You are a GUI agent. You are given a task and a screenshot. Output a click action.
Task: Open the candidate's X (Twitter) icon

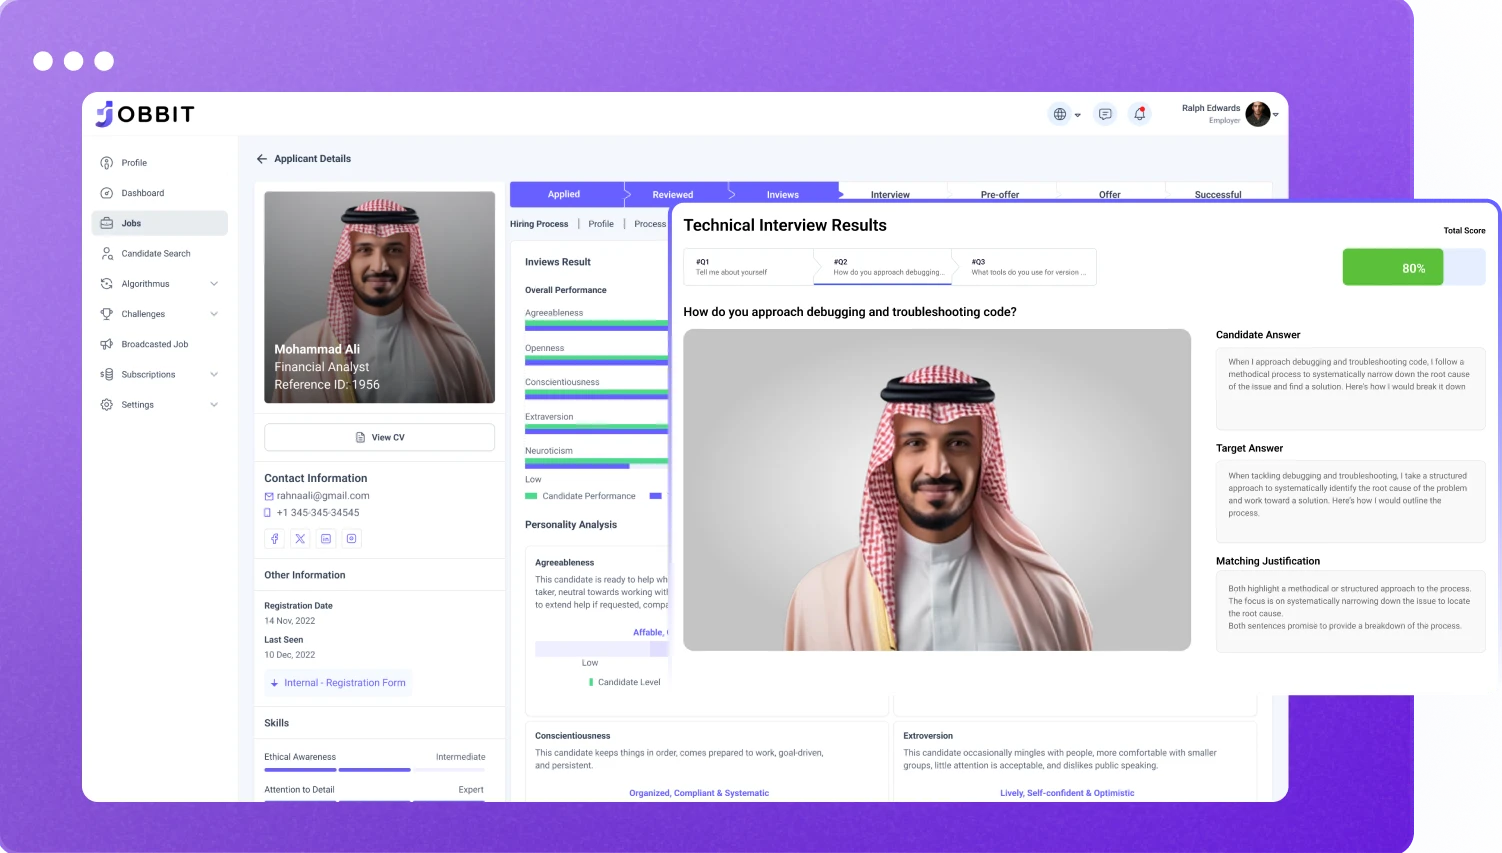pos(300,539)
